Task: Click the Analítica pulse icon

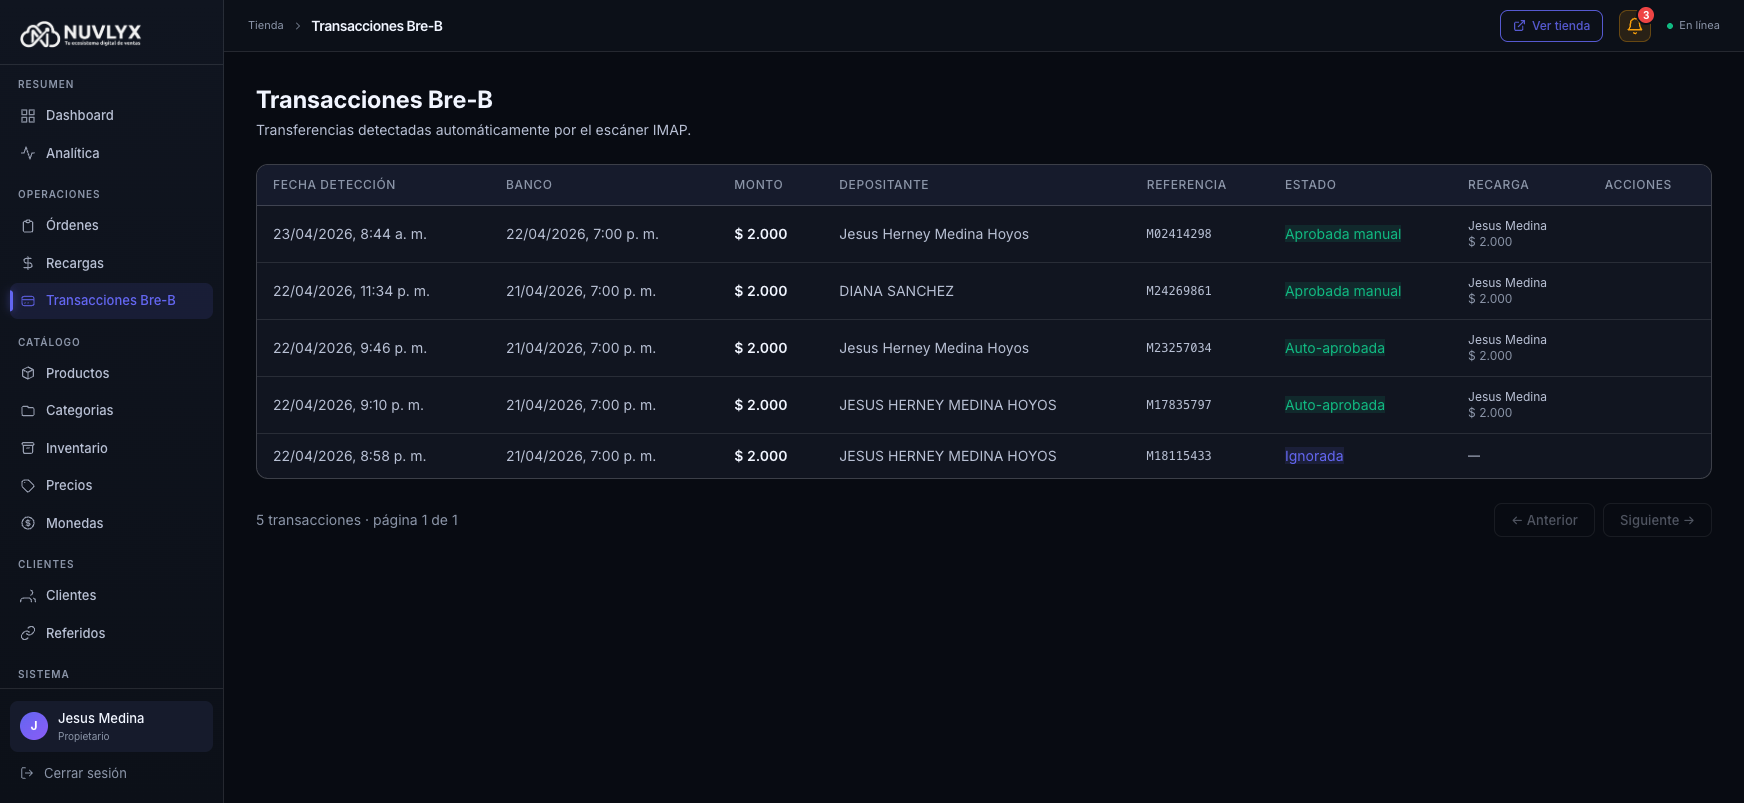Action: click(28, 153)
